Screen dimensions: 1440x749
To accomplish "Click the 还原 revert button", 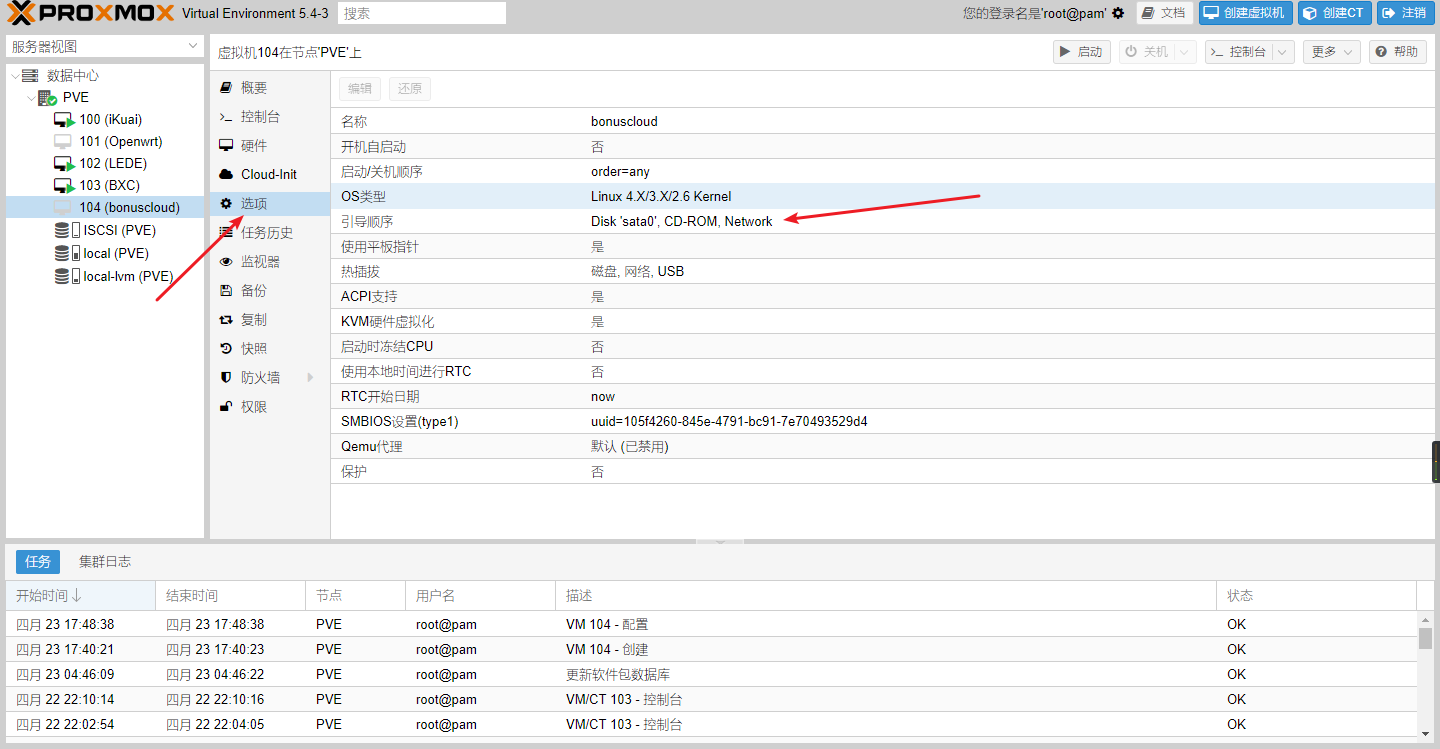I will pyautogui.click(x=410, y=89).
